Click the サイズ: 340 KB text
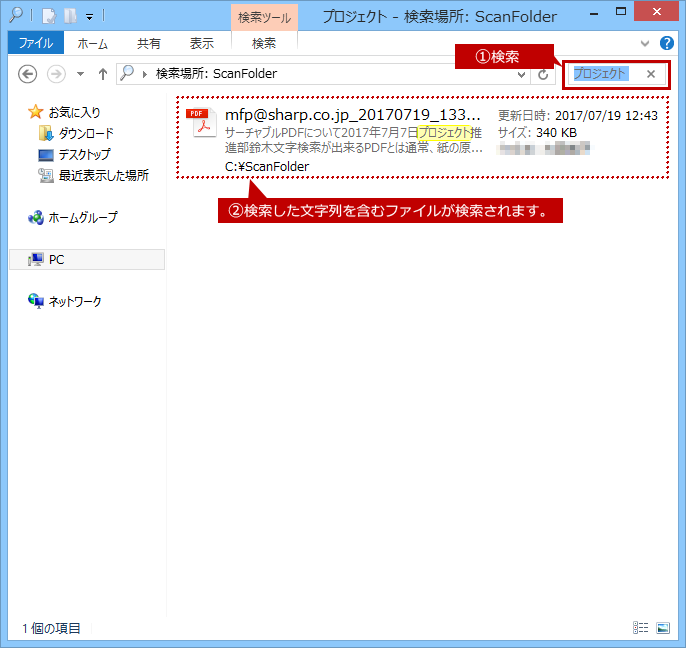 pyautogui.click(x=537, y=133)
